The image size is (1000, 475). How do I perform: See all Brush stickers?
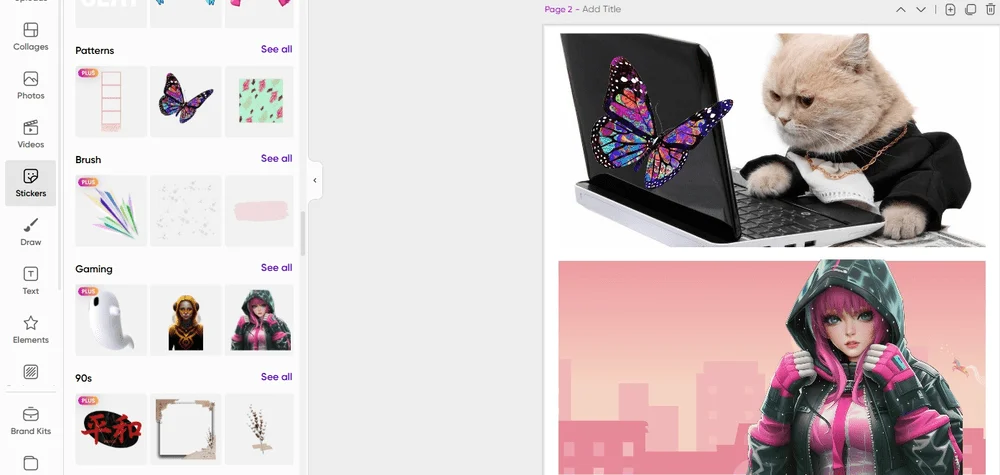point(277,158)
